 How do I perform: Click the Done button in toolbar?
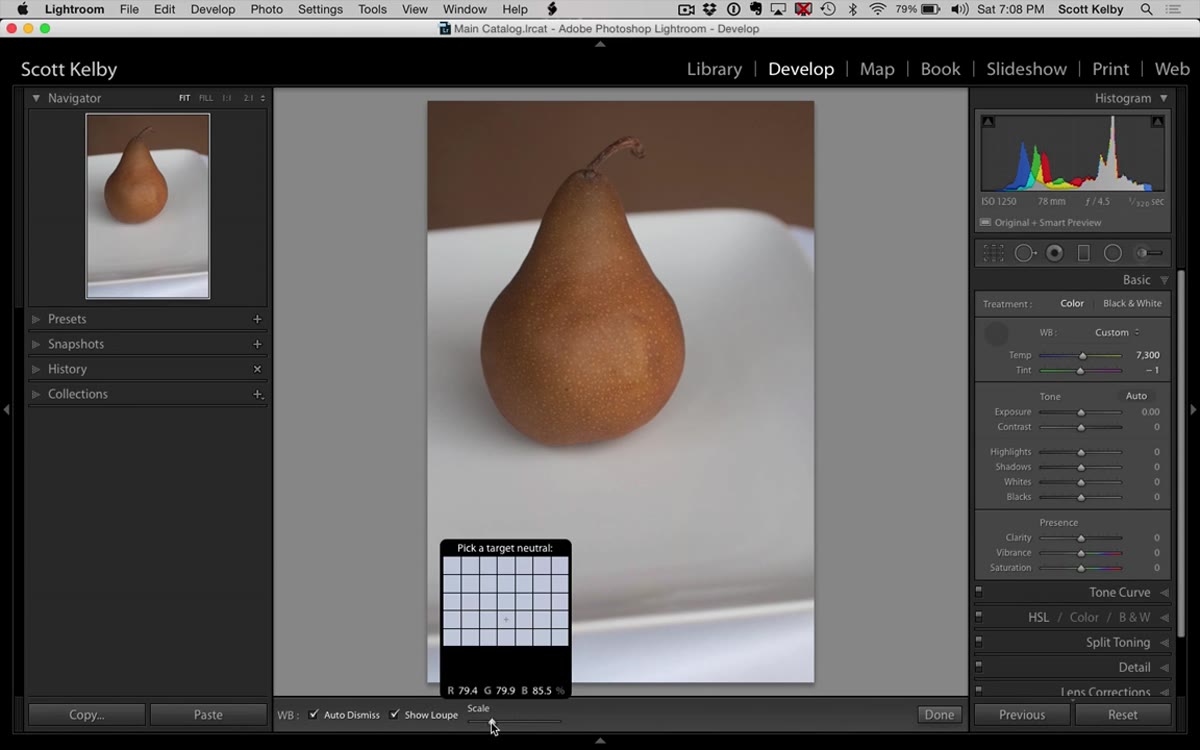pyautogui.click(x=939, y=715)
